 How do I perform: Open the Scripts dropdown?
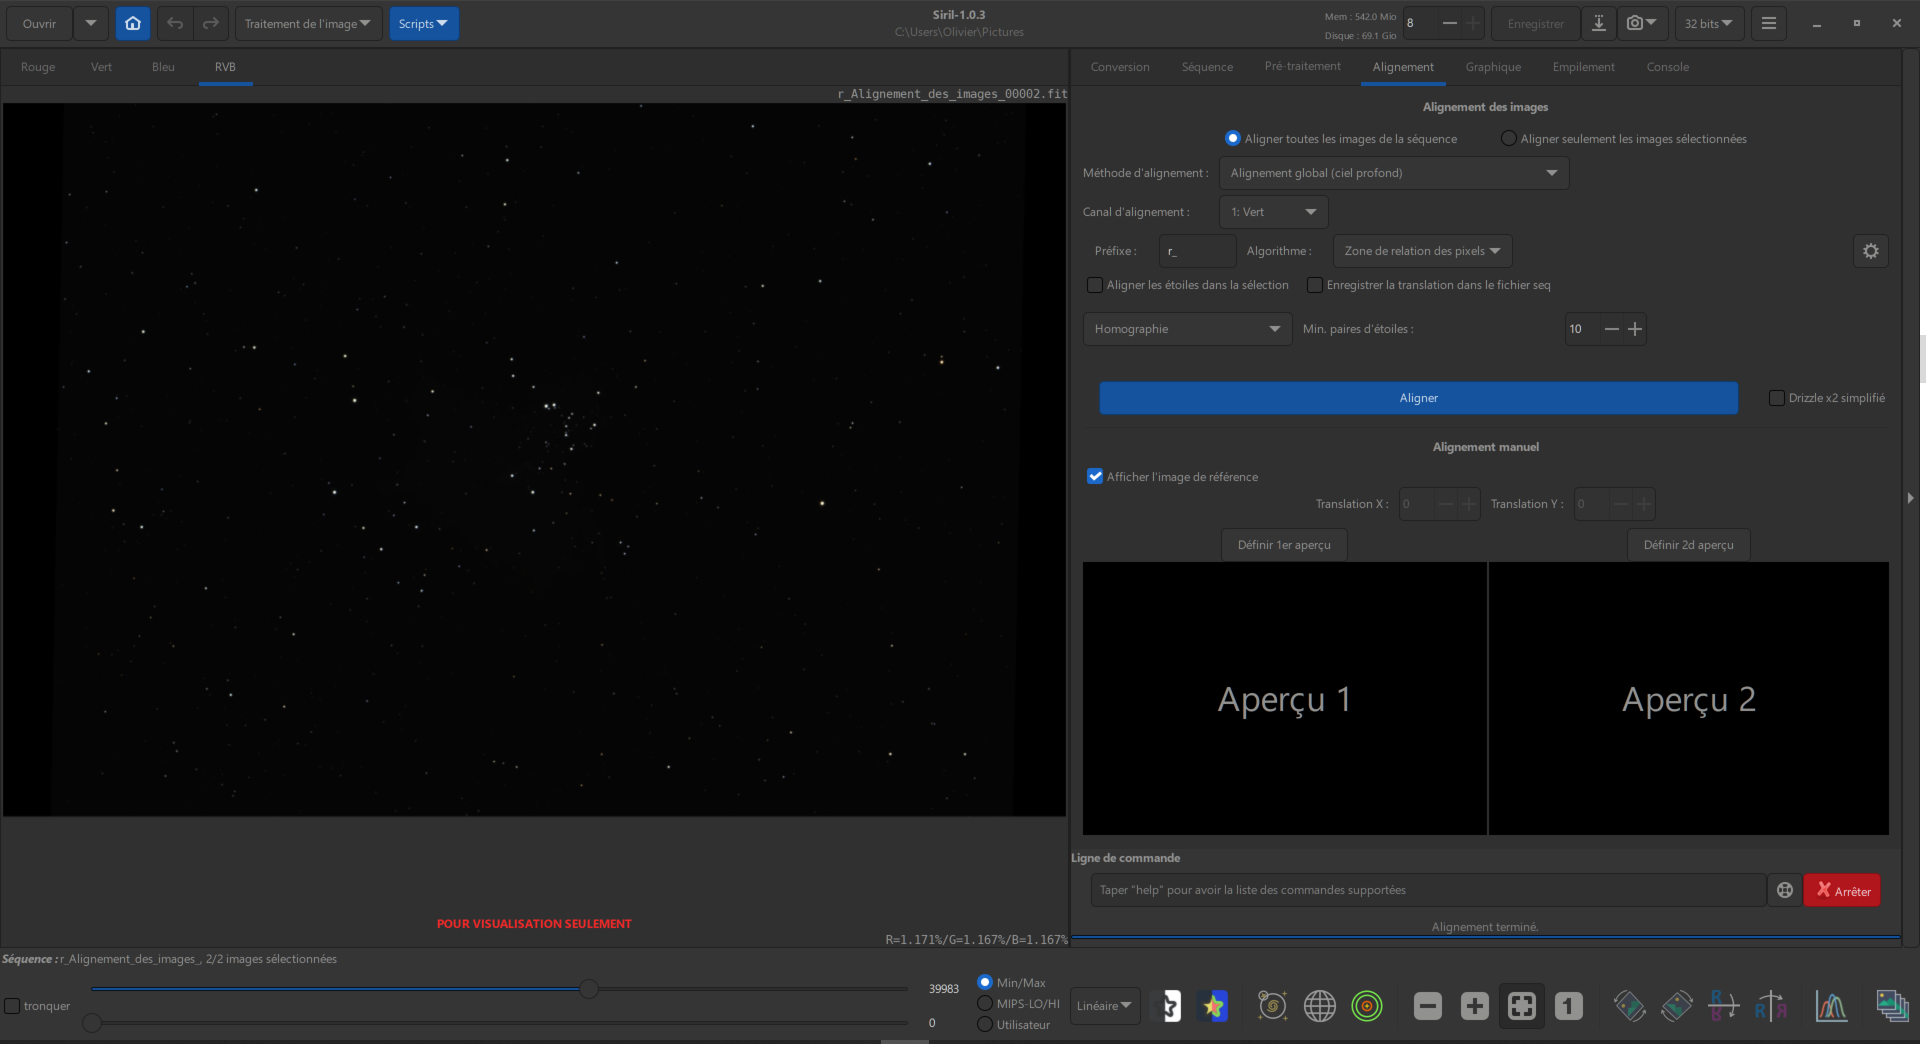(x=424, y=23)
